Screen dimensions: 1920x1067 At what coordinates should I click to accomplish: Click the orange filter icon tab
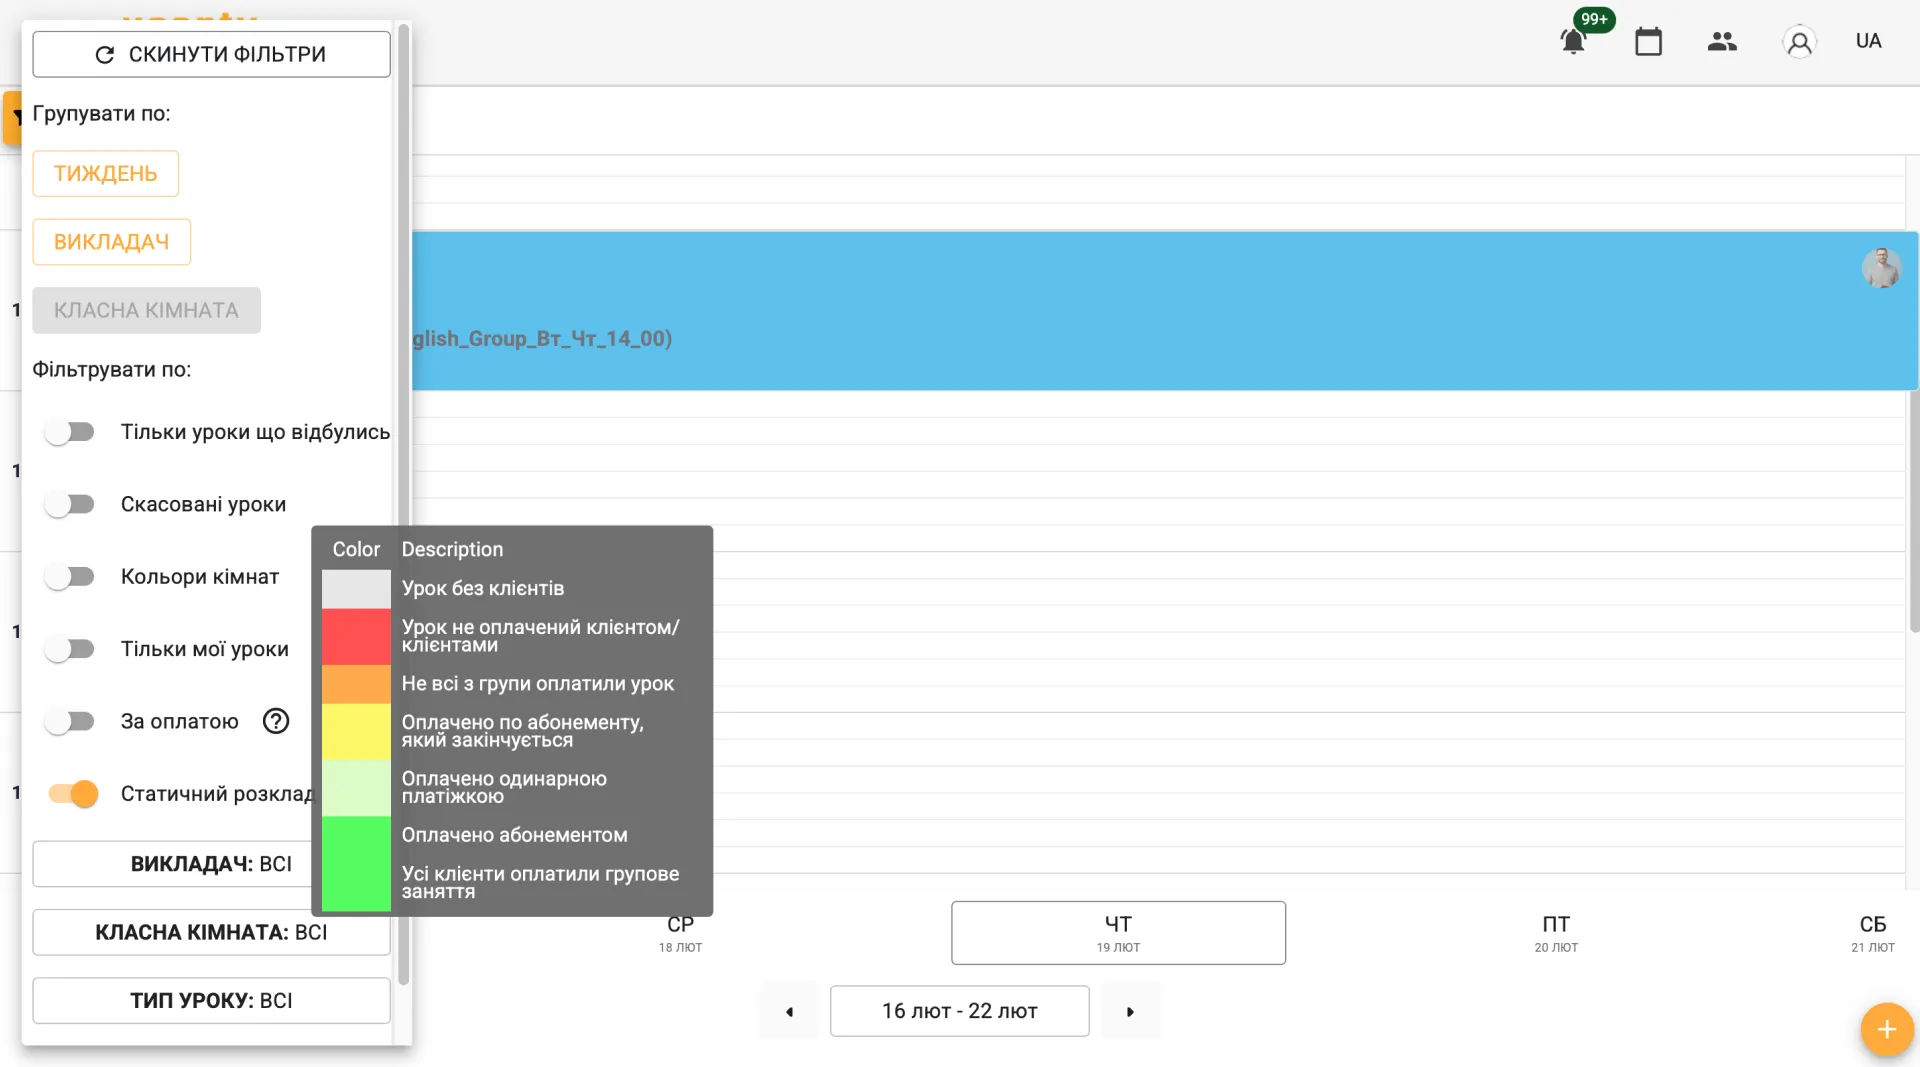(x=12, y=118)
